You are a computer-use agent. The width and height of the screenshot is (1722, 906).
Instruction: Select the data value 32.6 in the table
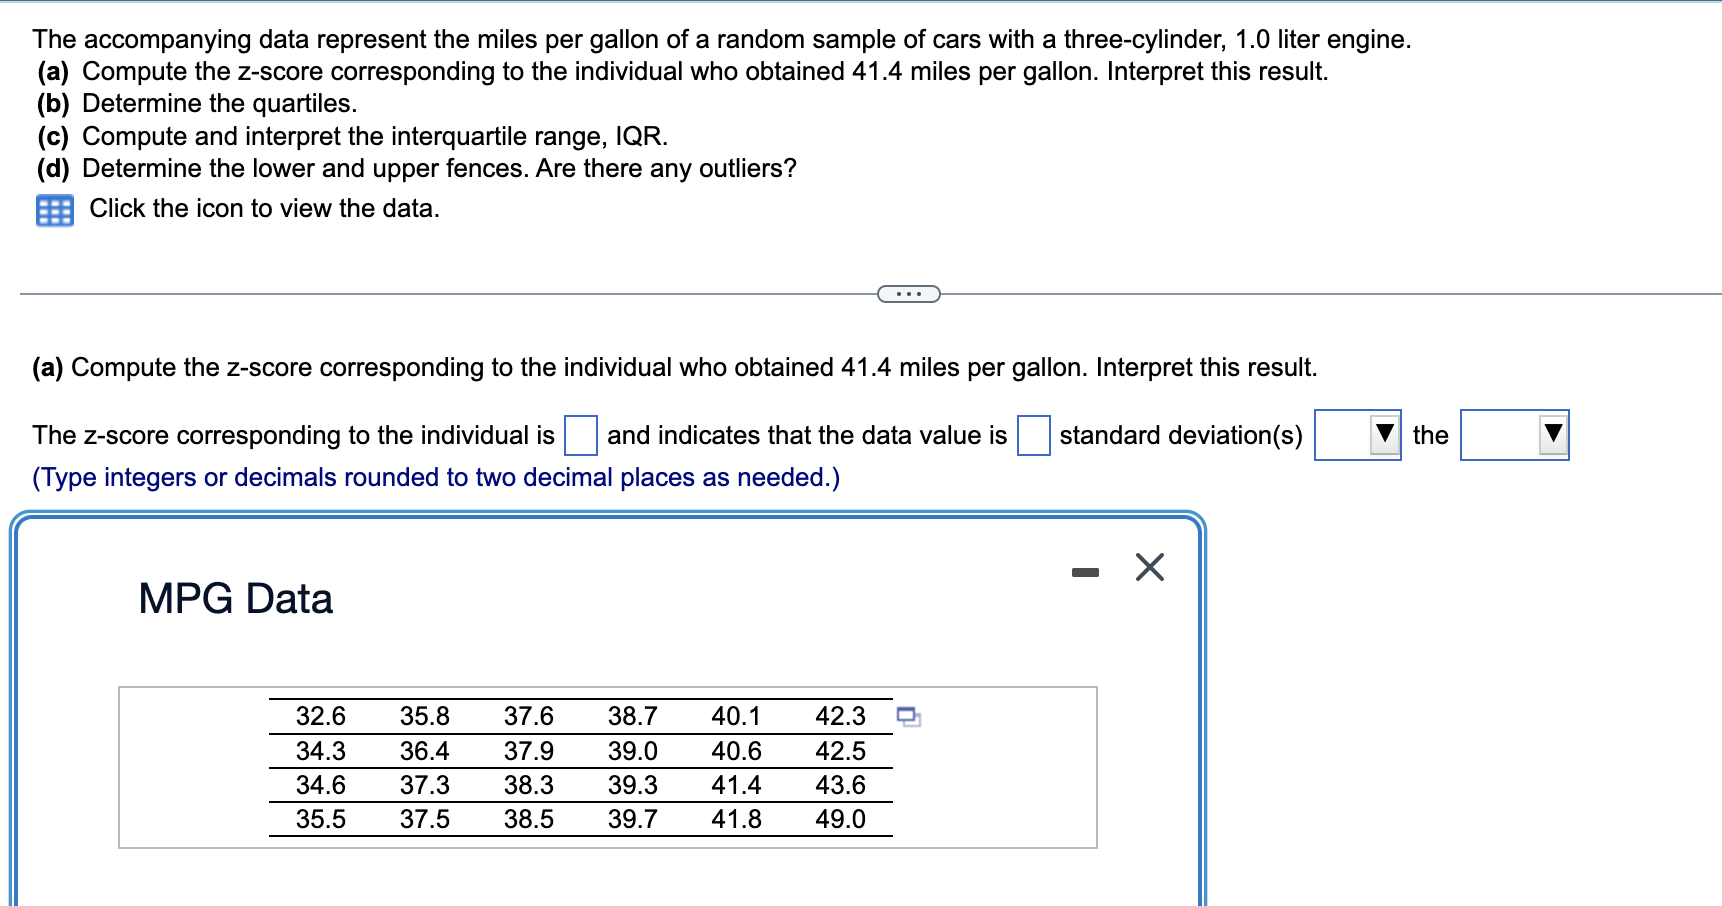click(320, 715)
